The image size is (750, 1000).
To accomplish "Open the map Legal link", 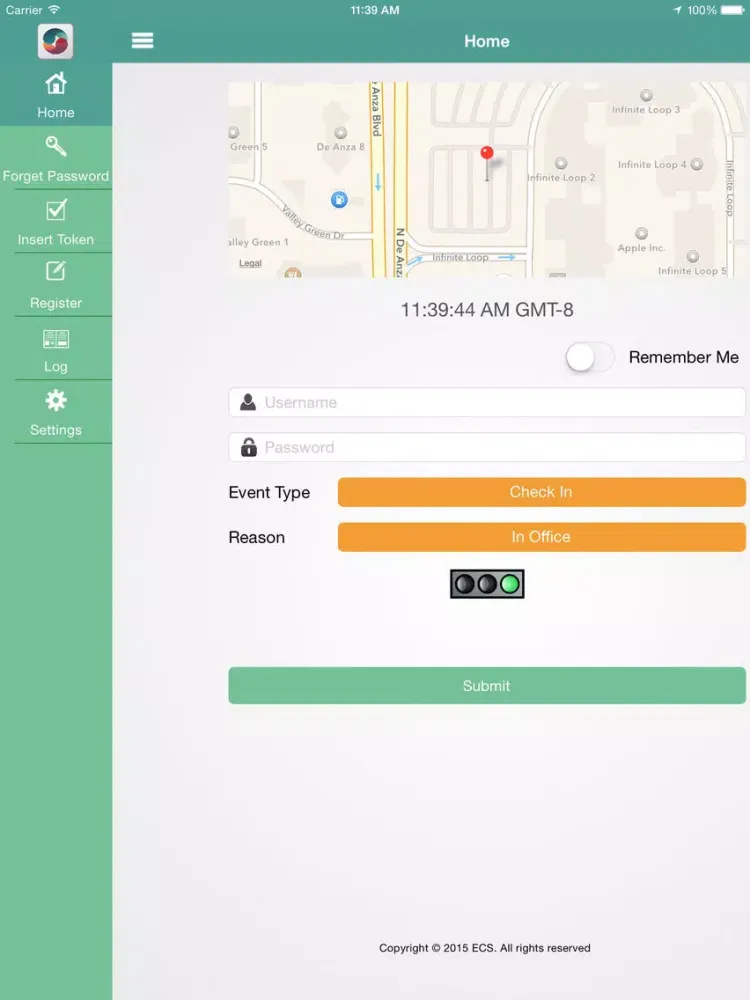I will pos(250,263).
